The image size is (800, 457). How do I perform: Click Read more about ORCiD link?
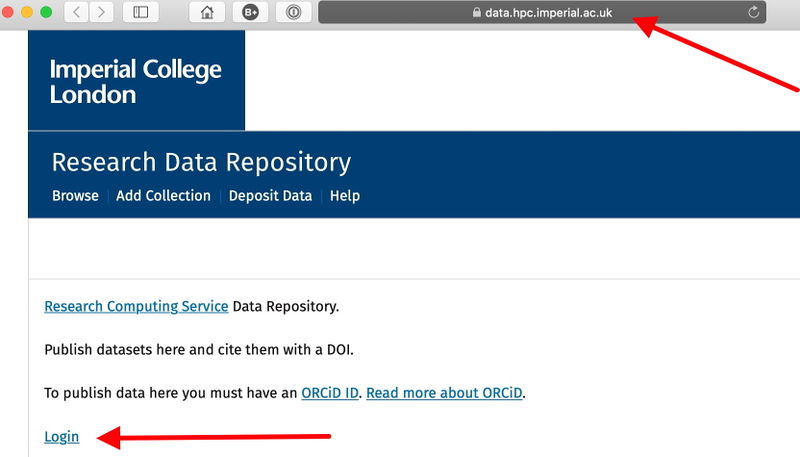[x=445, y=393]
